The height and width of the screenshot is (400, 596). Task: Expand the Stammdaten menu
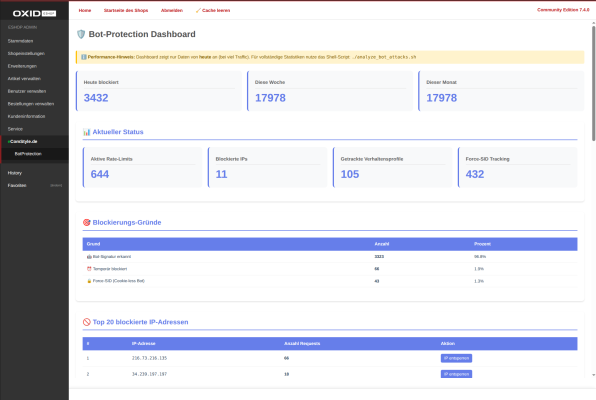point(21,41)
